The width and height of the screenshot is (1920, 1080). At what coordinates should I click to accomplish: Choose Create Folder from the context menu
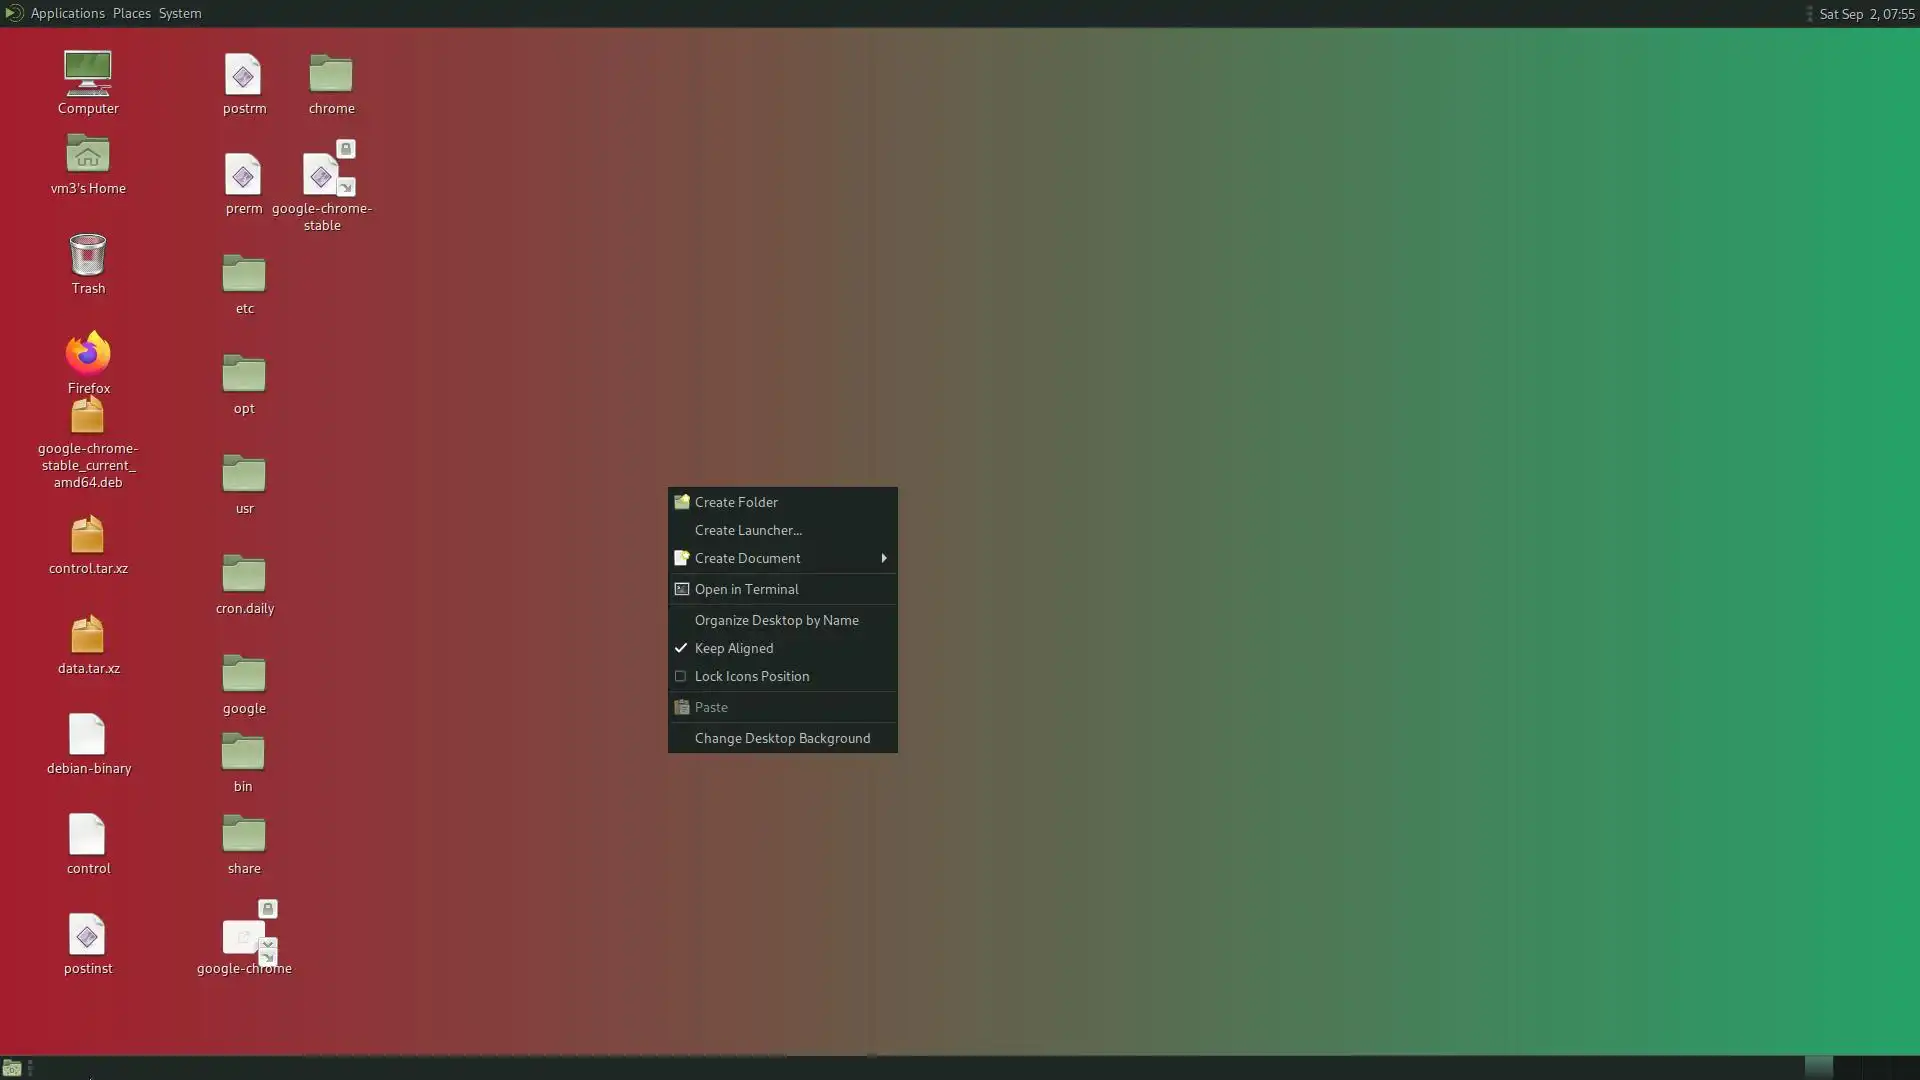736,502
